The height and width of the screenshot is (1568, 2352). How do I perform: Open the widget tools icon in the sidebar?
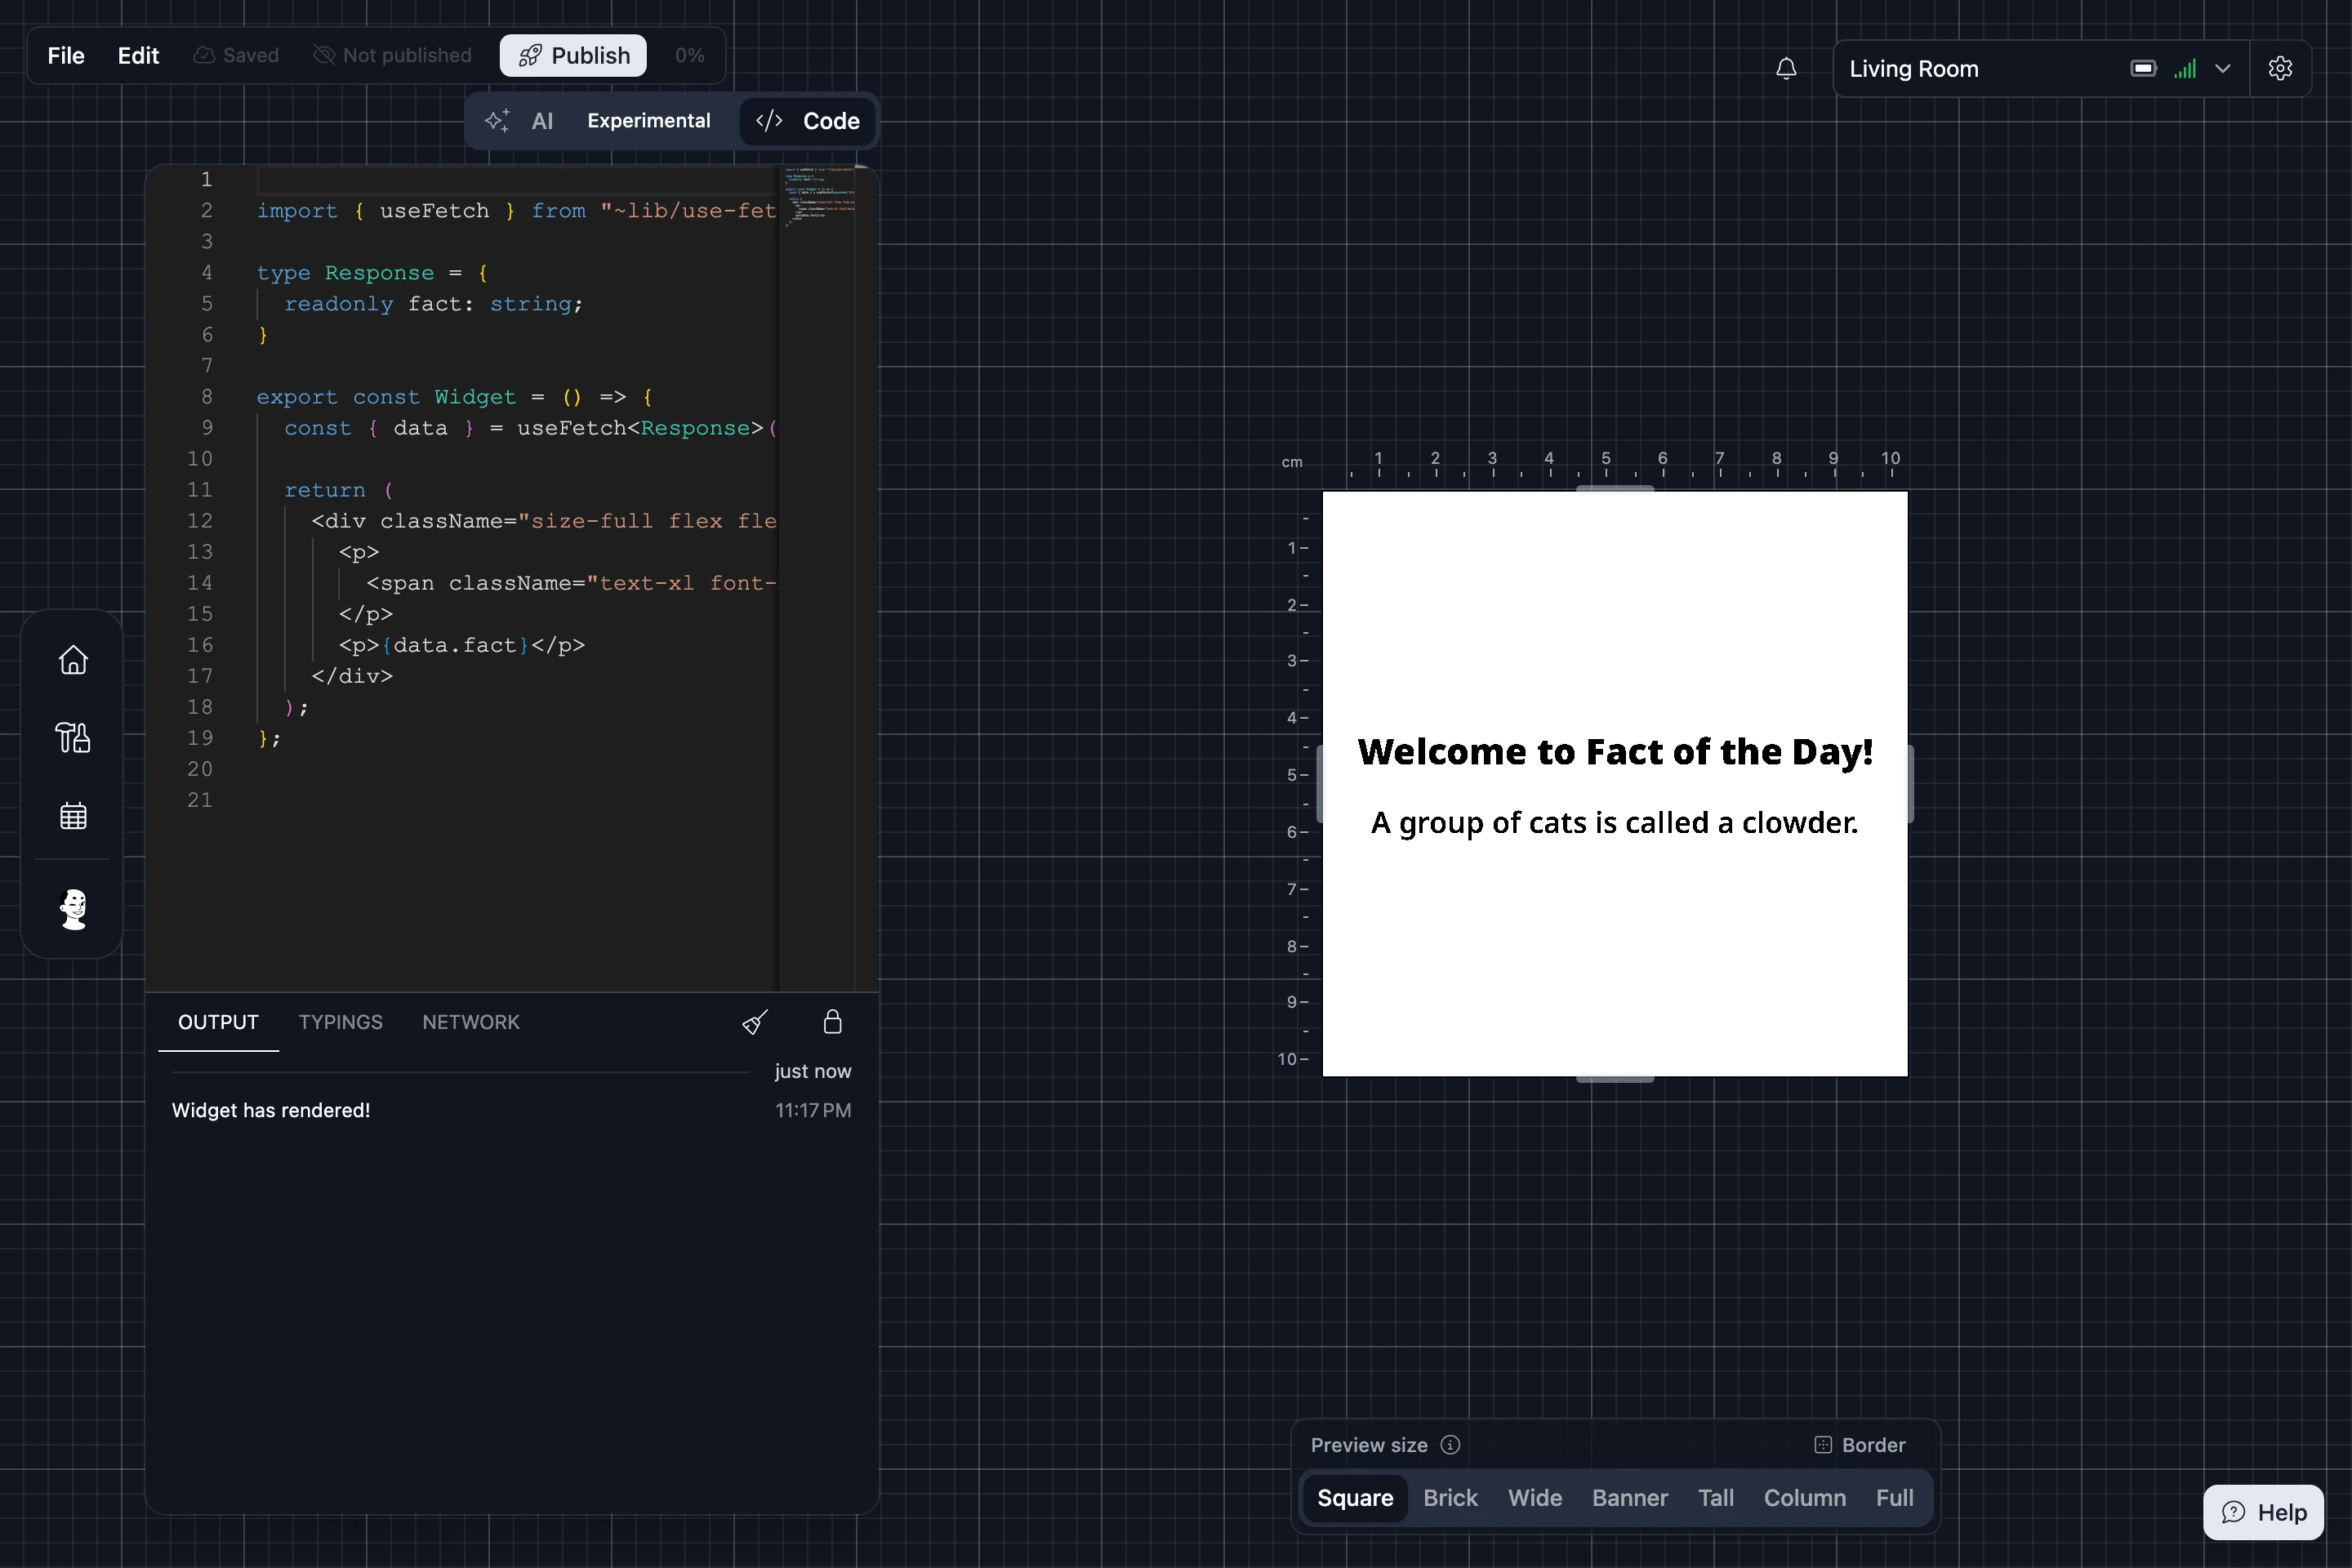pyautogui.click(x=73, y=738)
